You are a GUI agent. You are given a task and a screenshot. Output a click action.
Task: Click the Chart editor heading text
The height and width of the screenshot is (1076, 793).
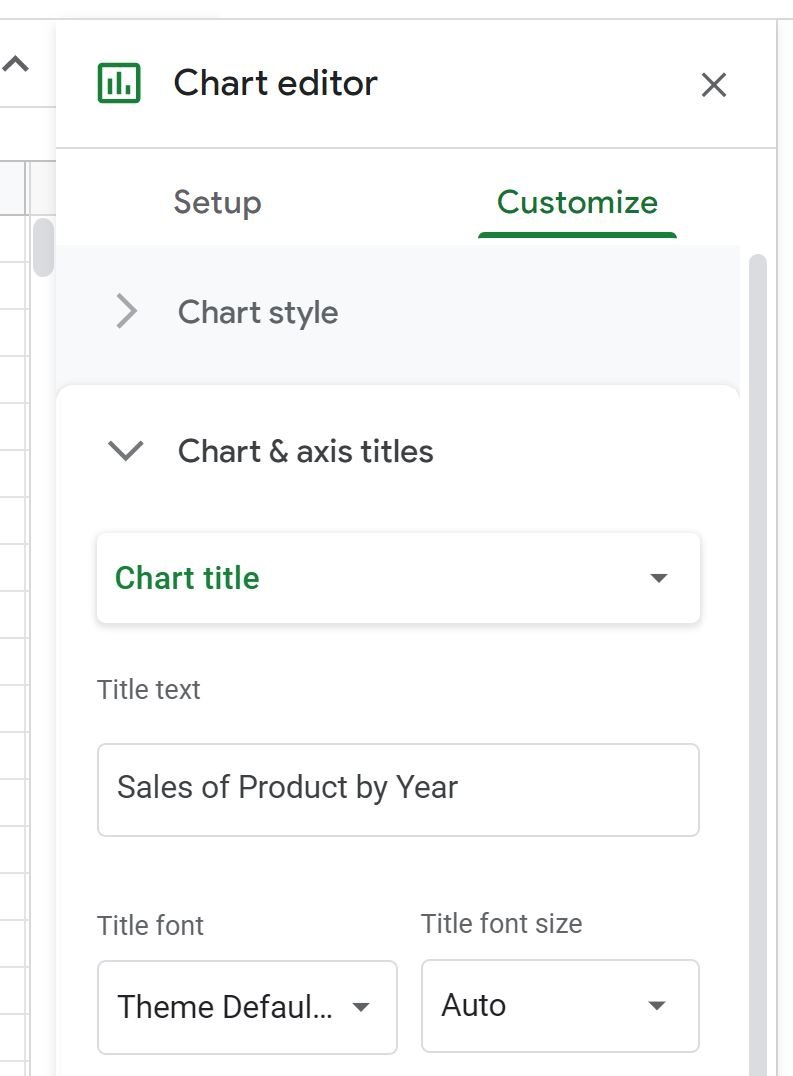tap(276, 83)
